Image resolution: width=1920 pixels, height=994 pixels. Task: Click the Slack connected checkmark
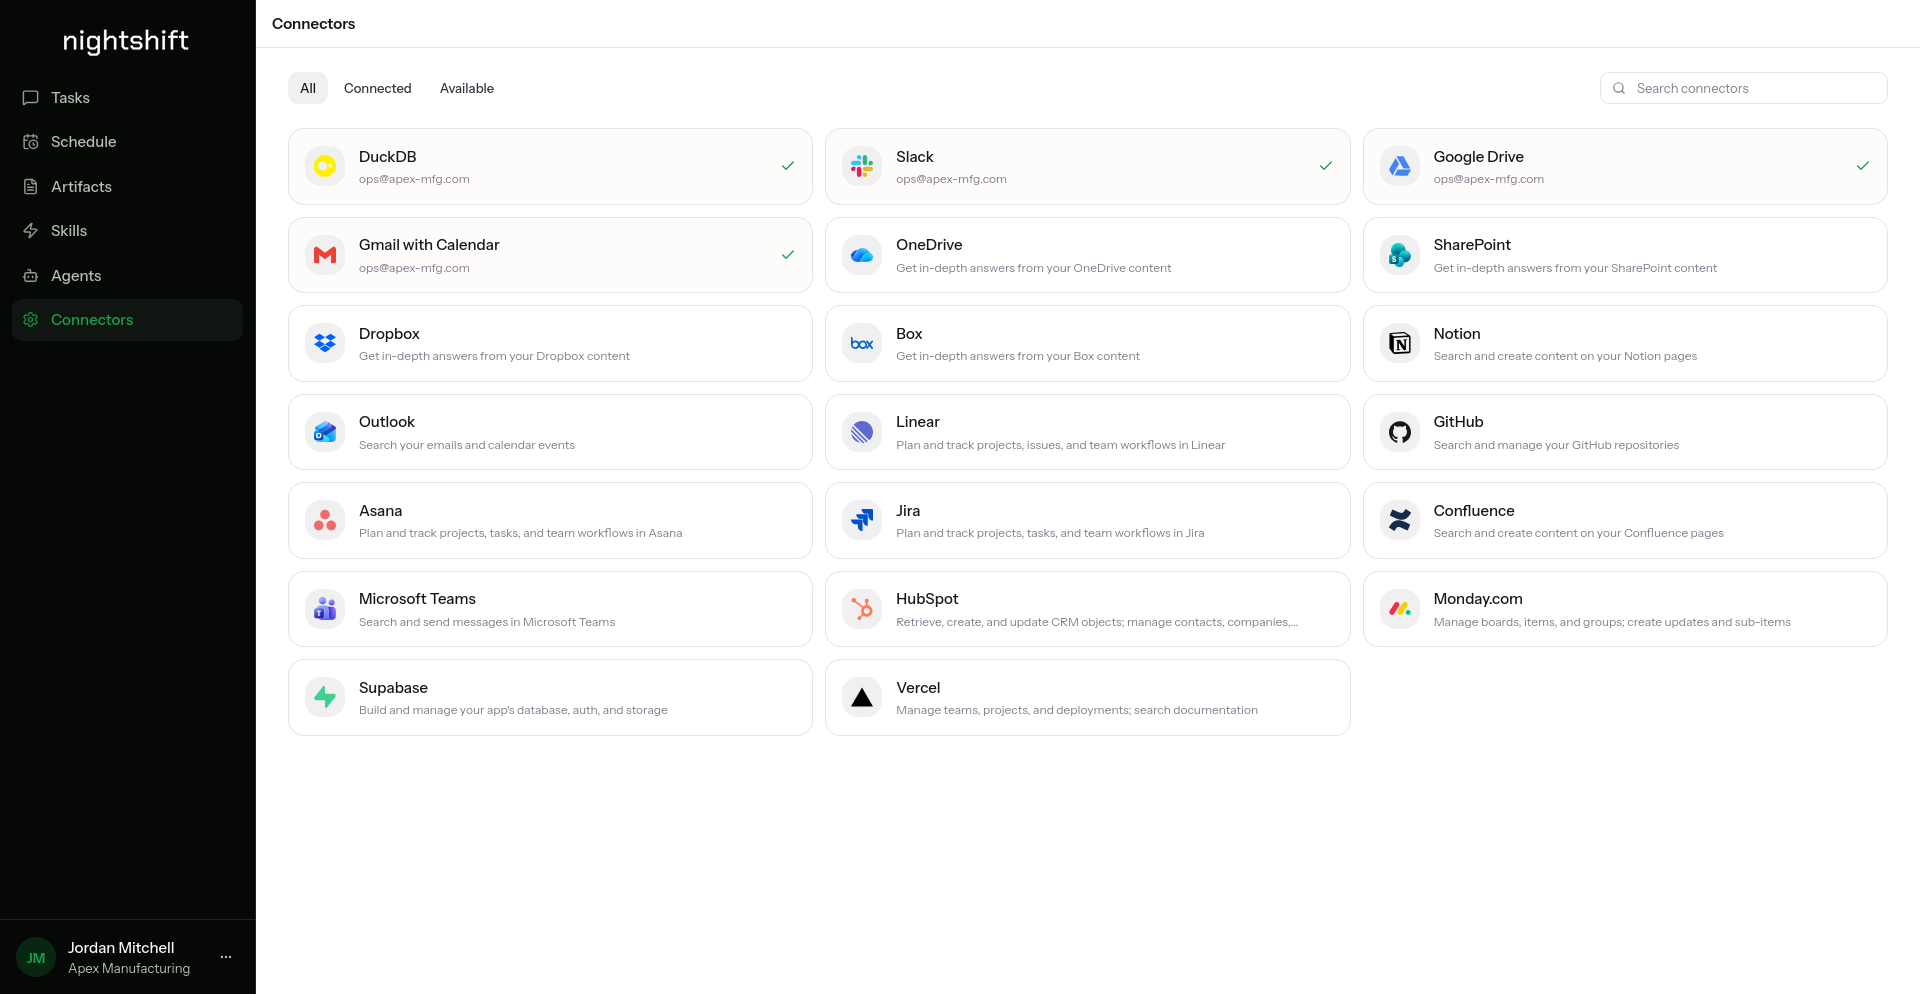[1326, 166]
